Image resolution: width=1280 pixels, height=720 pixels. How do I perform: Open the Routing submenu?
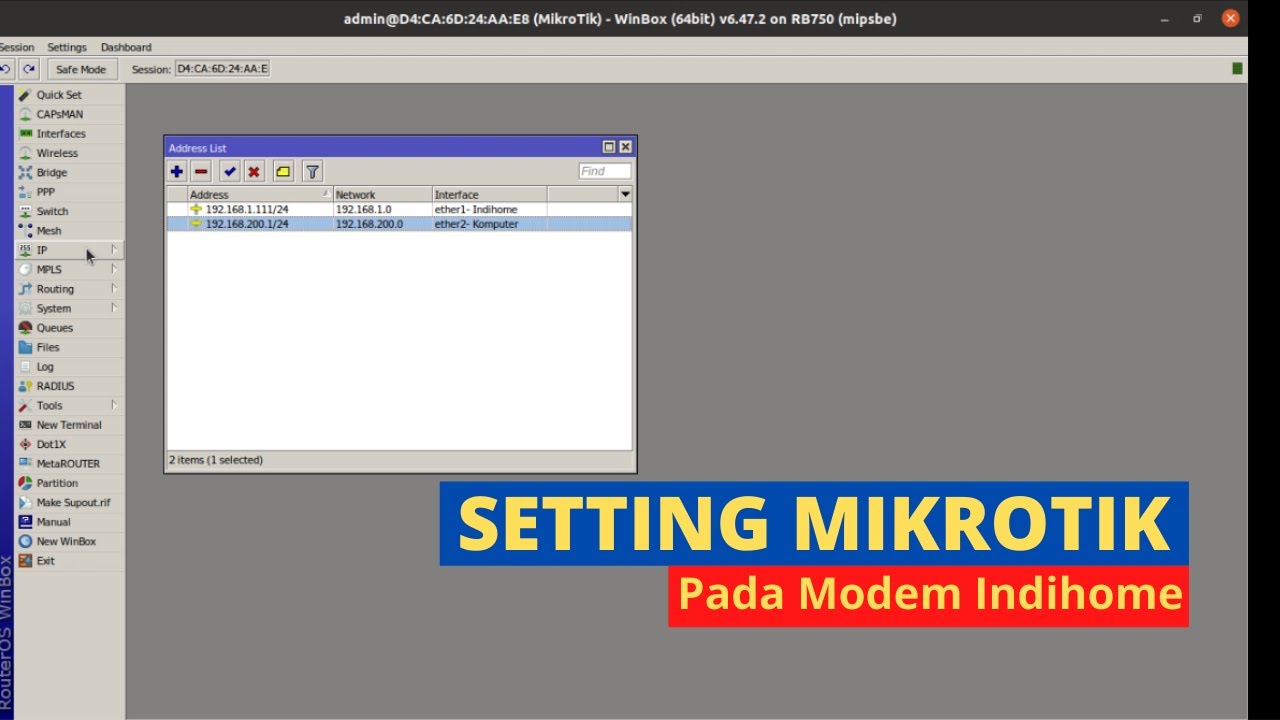(69, 289)
